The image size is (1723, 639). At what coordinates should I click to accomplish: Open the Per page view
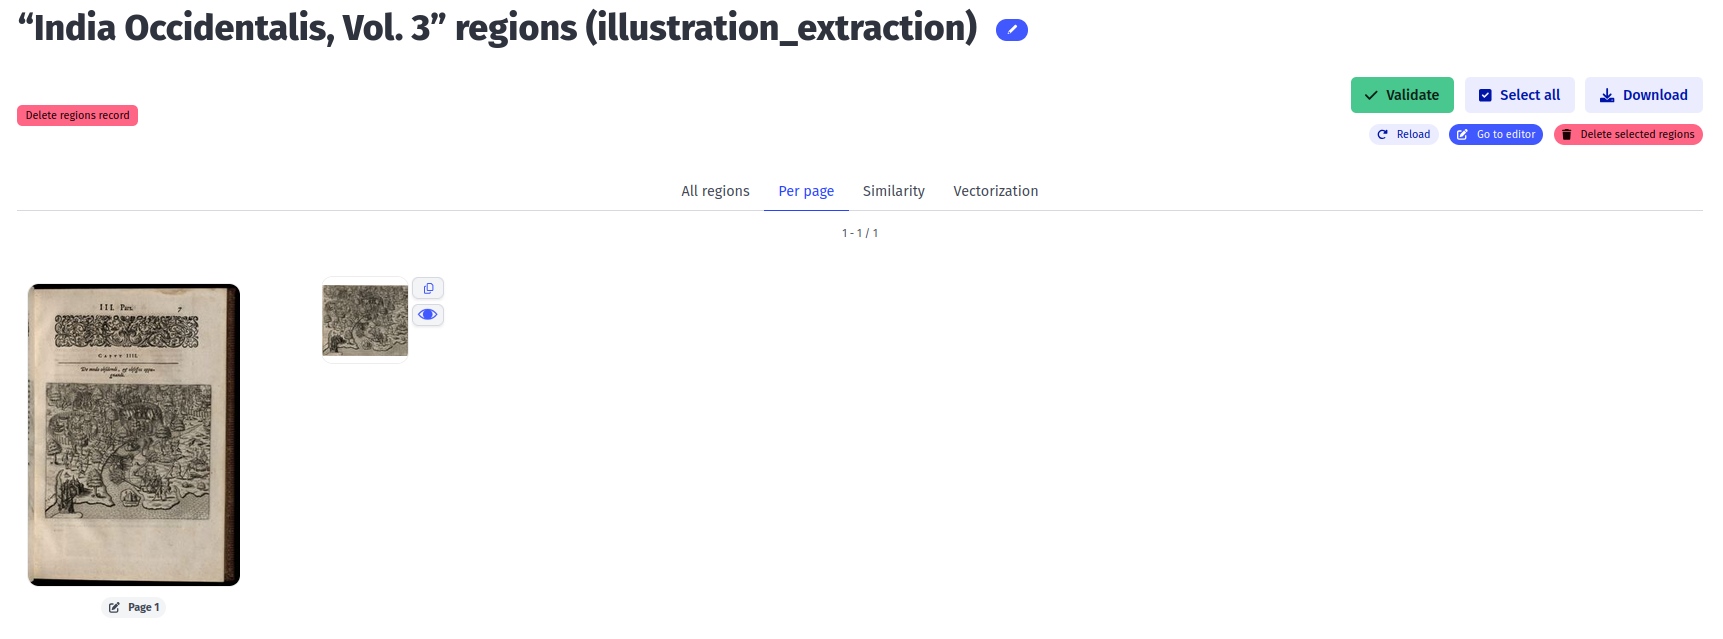click(806, 191)
